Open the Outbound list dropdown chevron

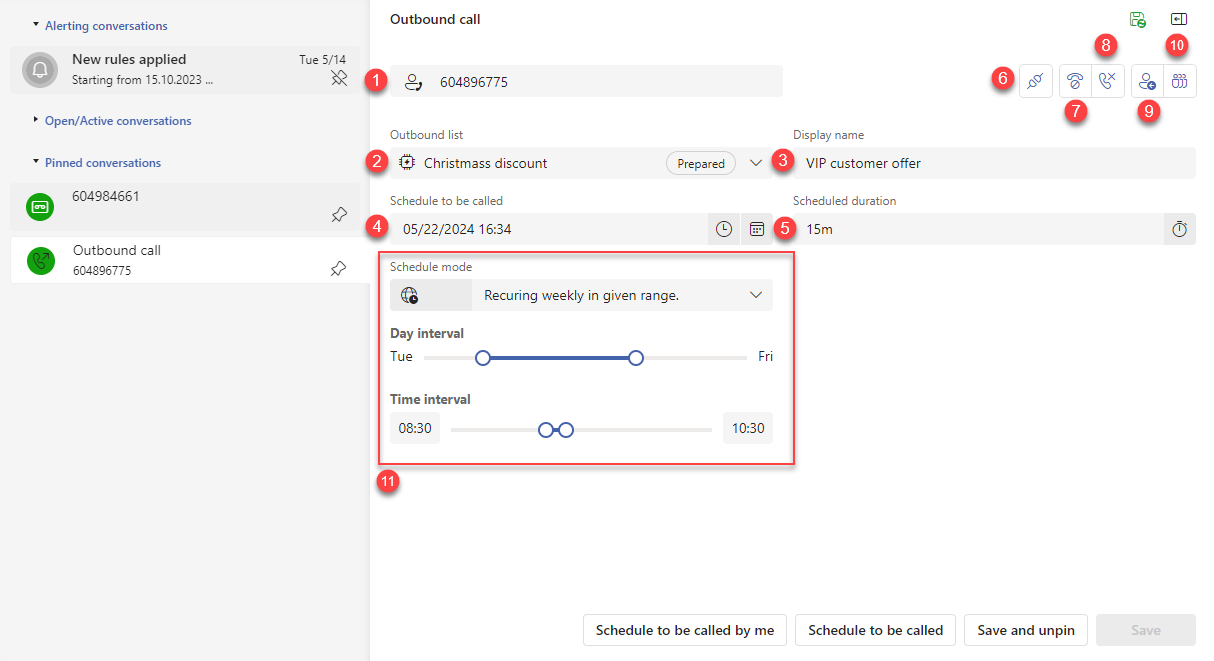click(756, 163)
